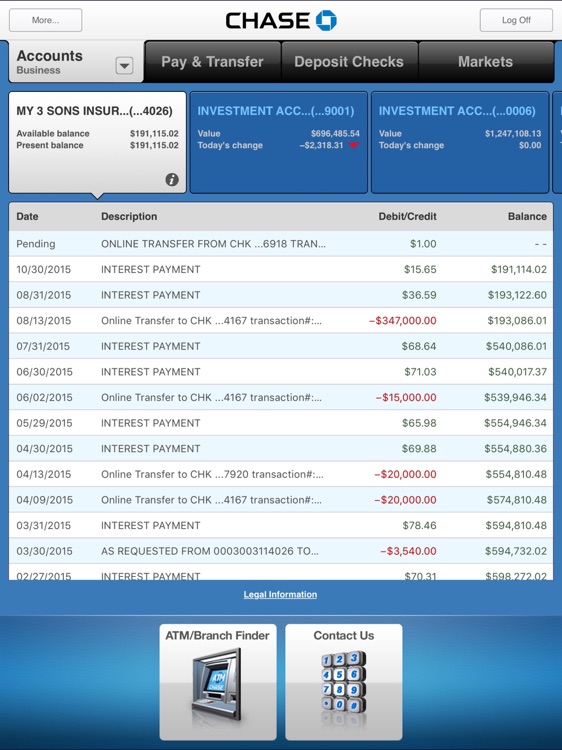Open the Pending online transfer from CHK ...6918 row
Image resolution: width=562 pixels, height=750 pixels.
pyautogui.click(x=281, y=244)
